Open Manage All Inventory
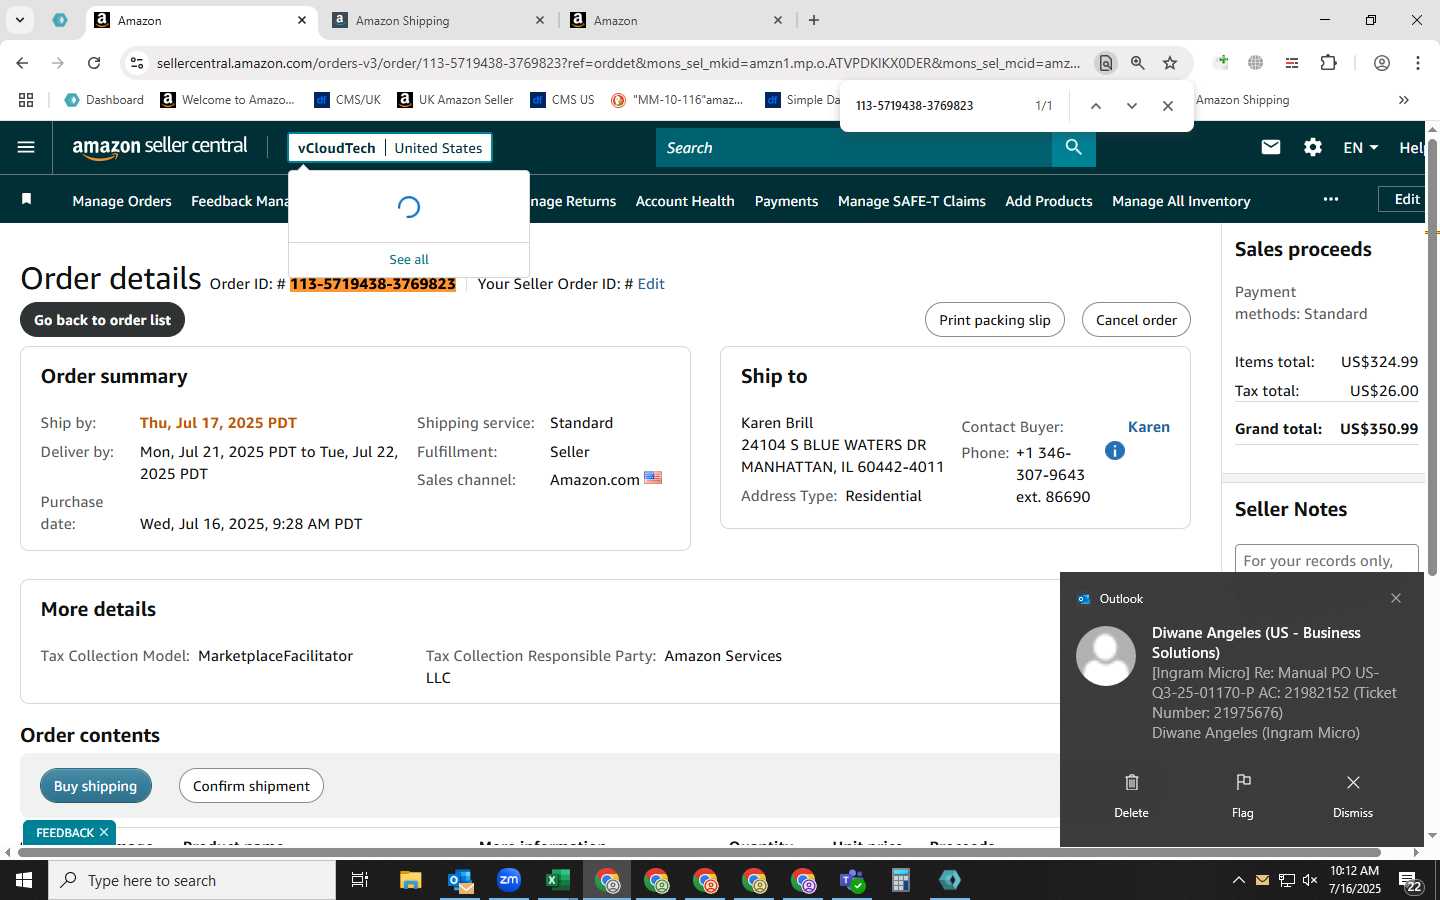 point(1181,201)
